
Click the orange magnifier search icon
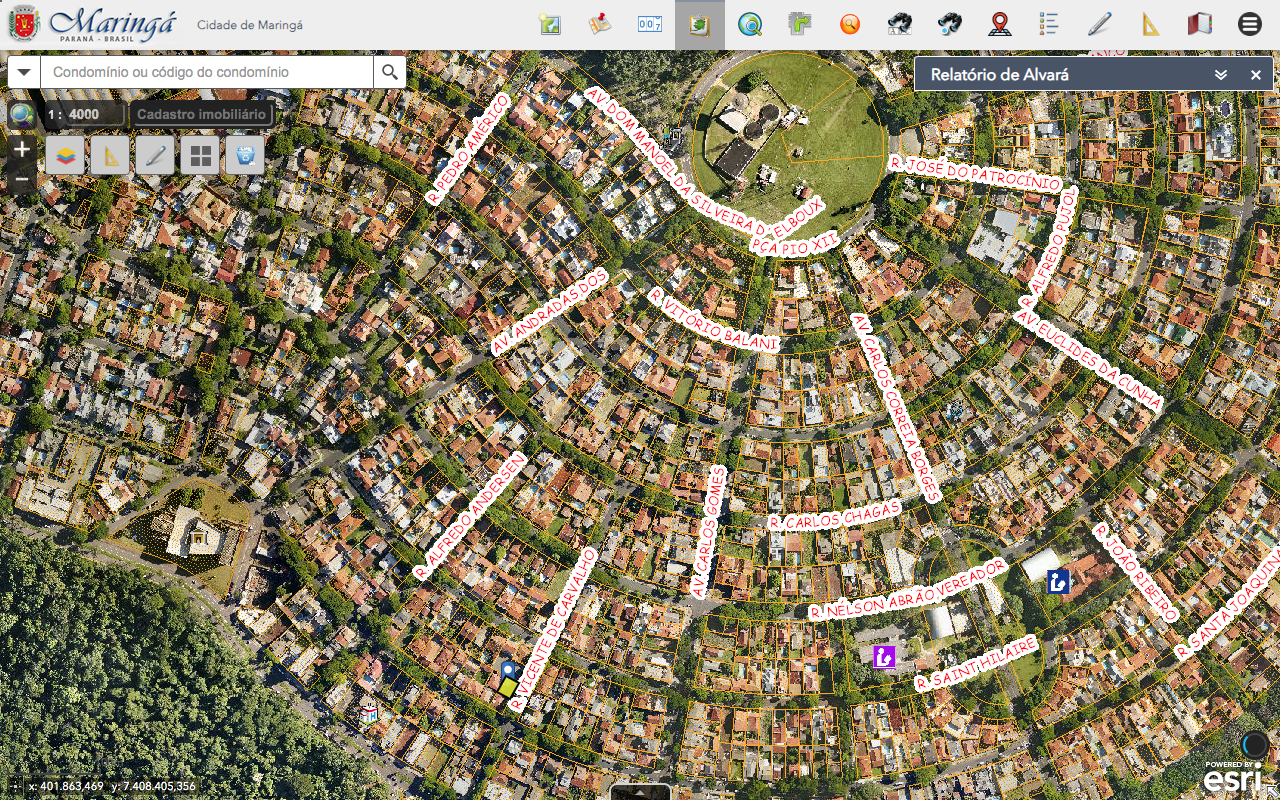tap(850, 24)
